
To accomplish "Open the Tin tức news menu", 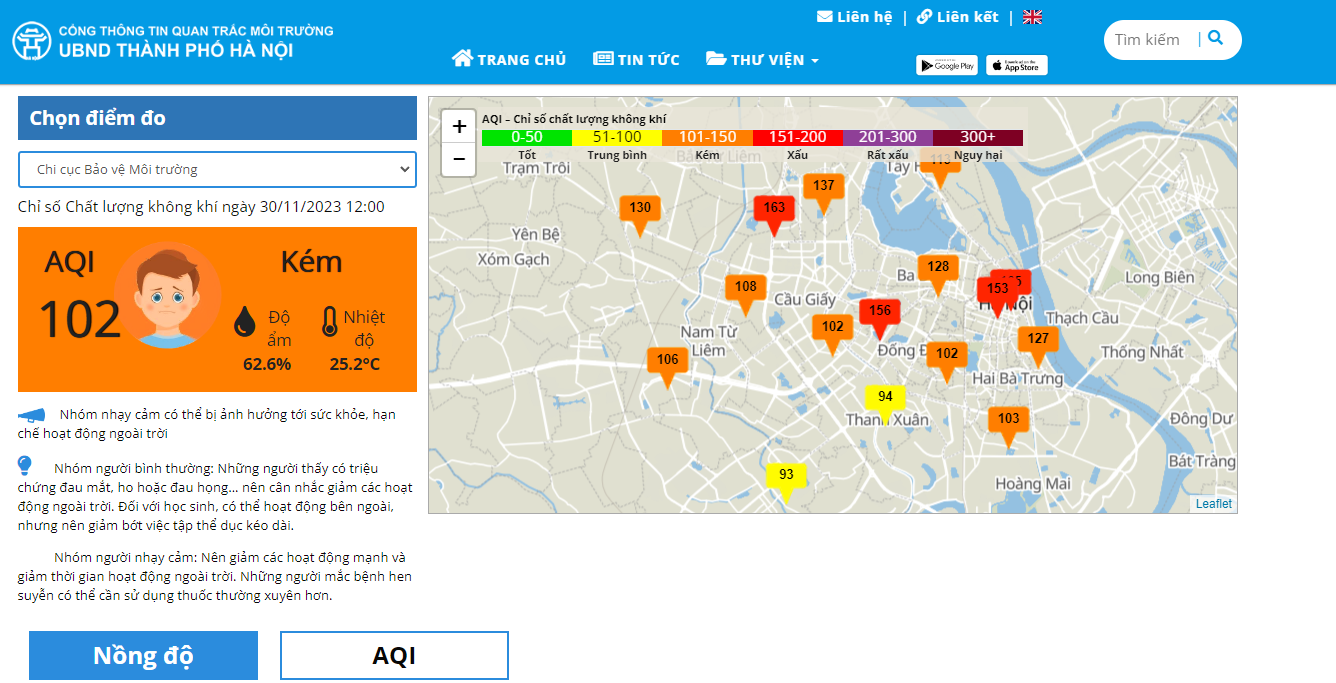I will pos(636,60).
